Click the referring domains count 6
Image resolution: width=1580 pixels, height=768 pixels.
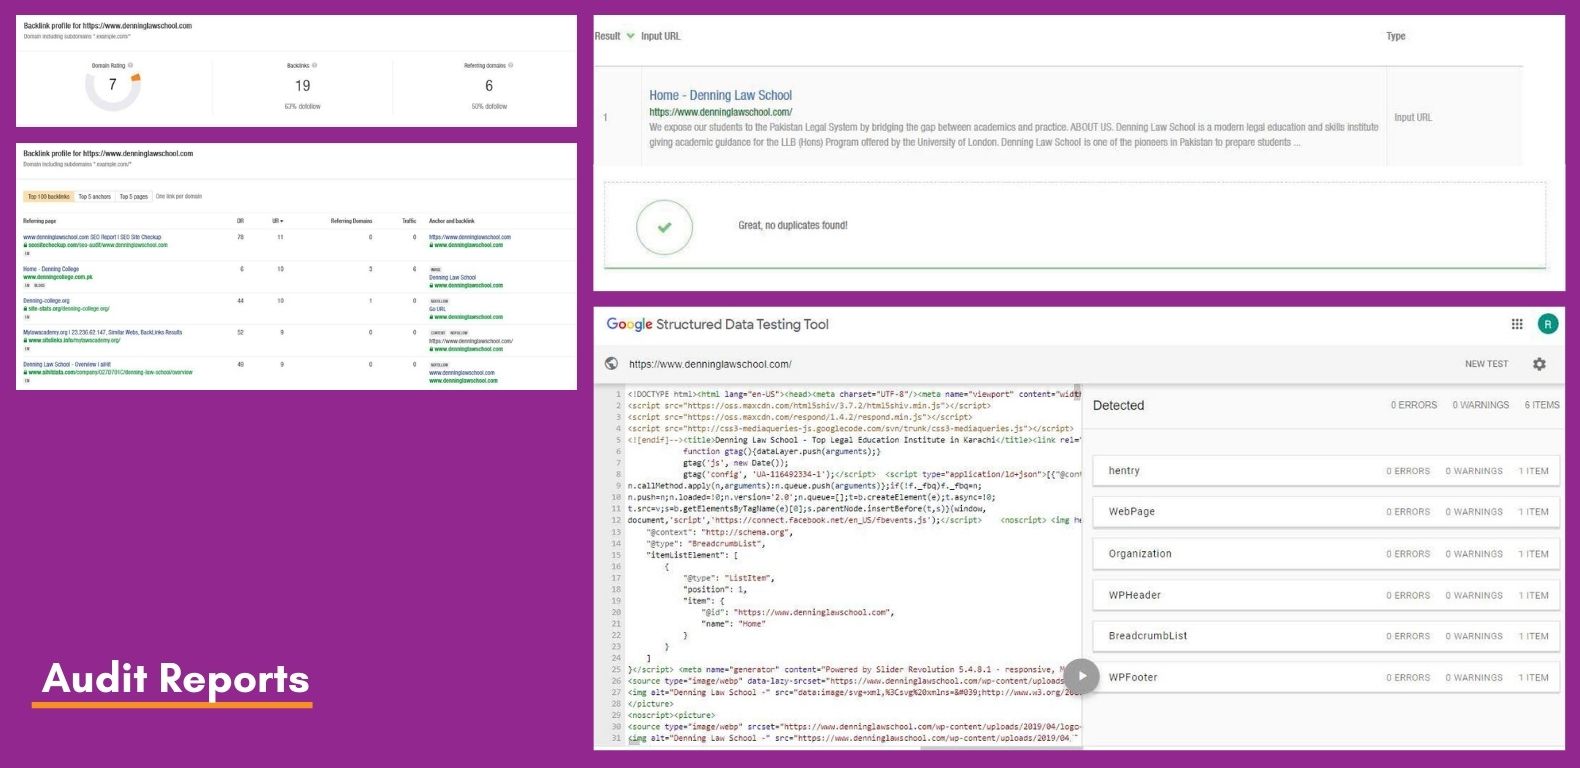(489, 86)
